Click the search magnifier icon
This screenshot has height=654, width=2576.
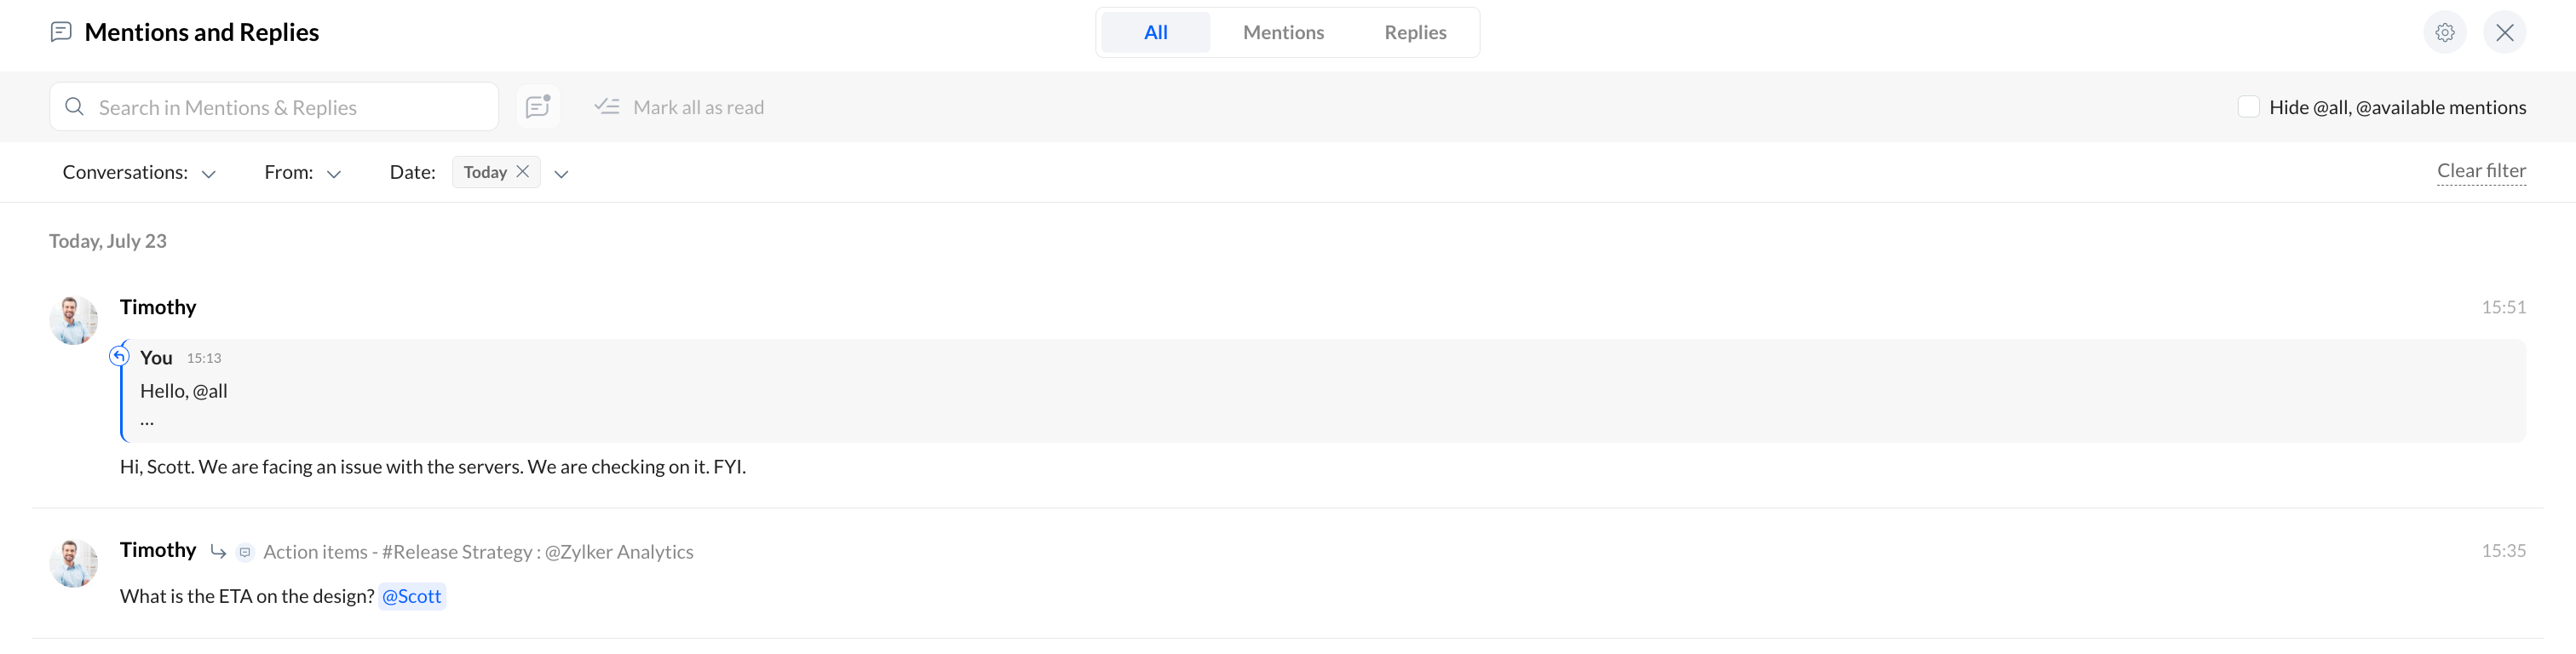point(74,106)
